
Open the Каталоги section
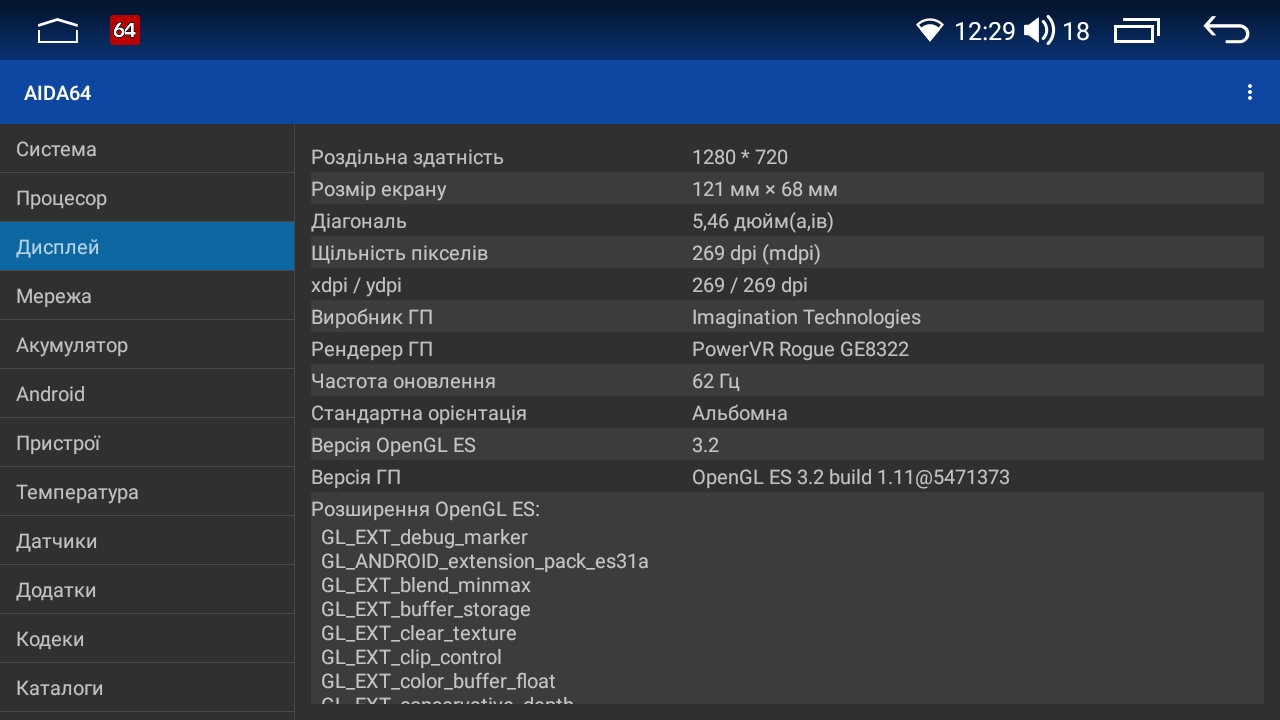coord(147,688)
